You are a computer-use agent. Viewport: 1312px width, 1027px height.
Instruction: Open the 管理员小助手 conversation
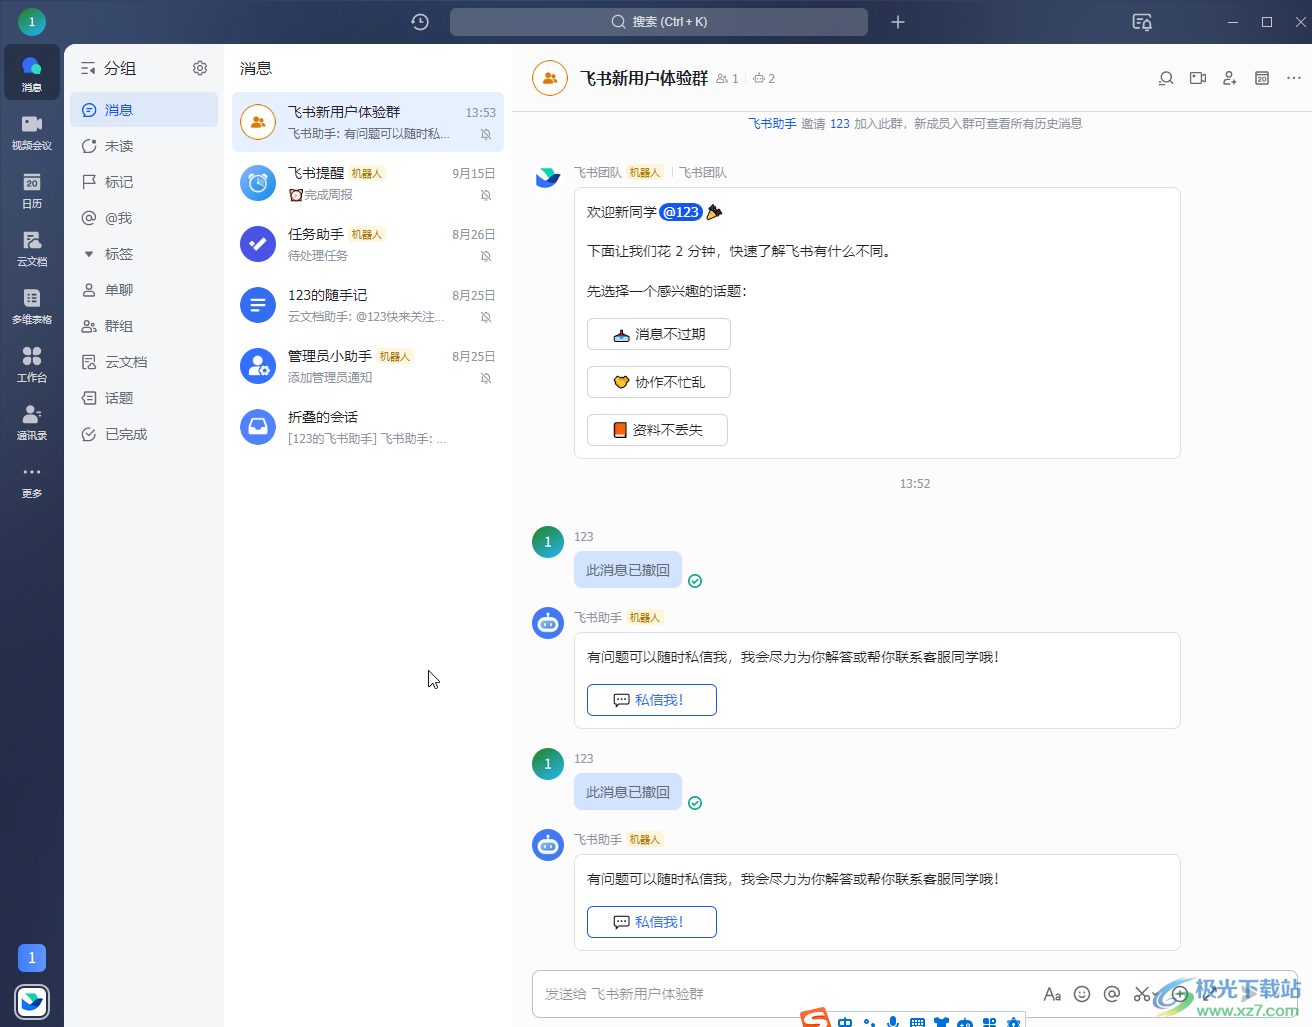click(368, 366)
